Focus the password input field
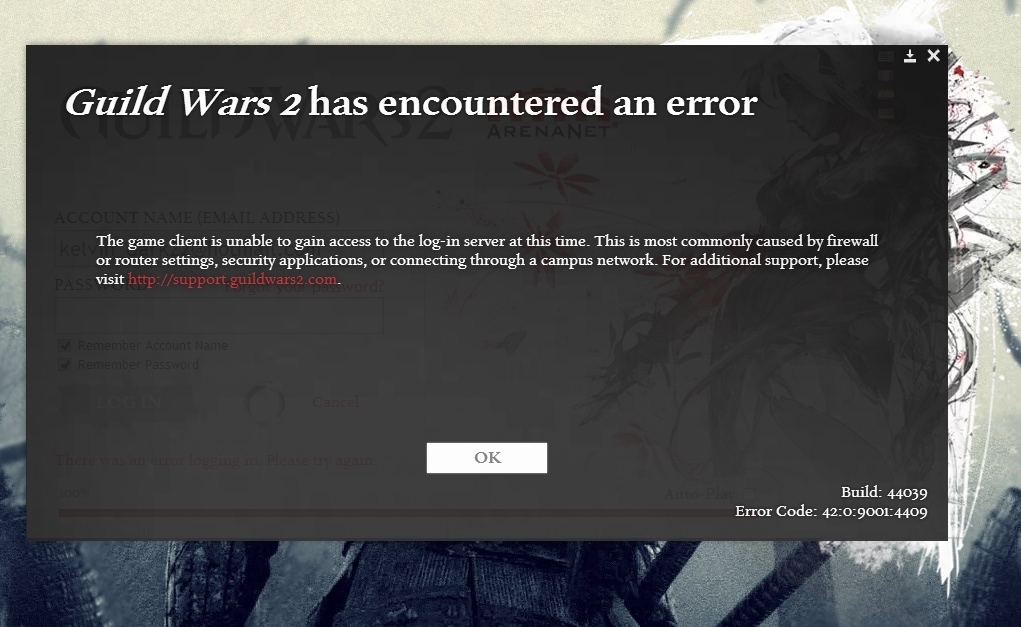Screen dimensions: 1021x627 coord(219,316)
